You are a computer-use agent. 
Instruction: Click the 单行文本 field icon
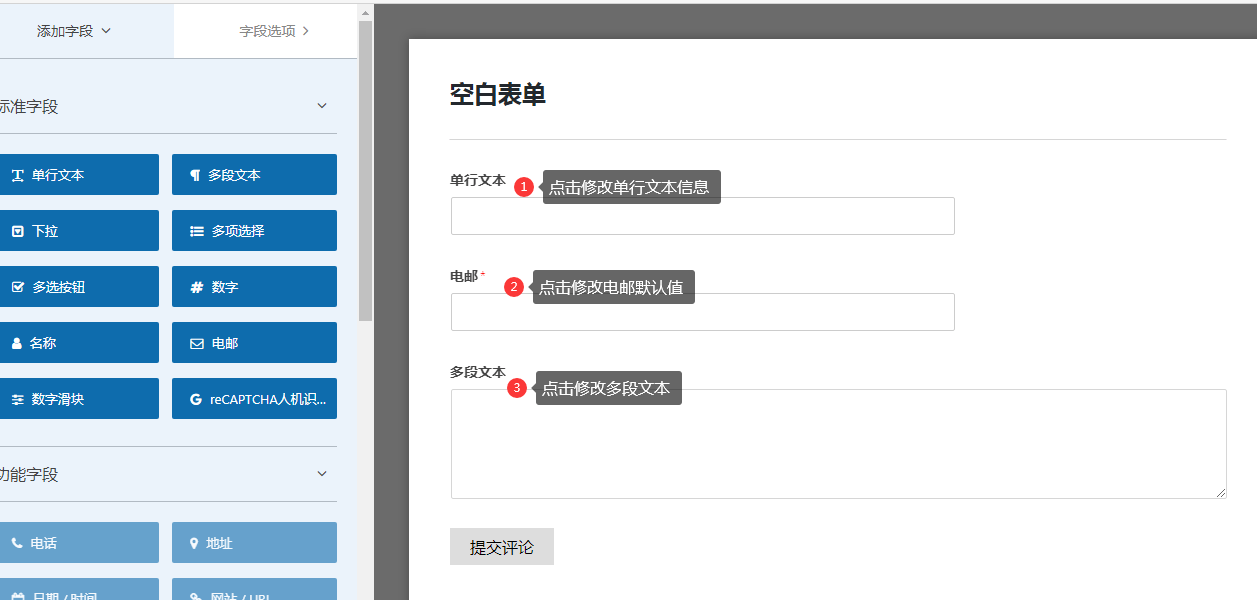pyautogui.click(x=18, y=175)
